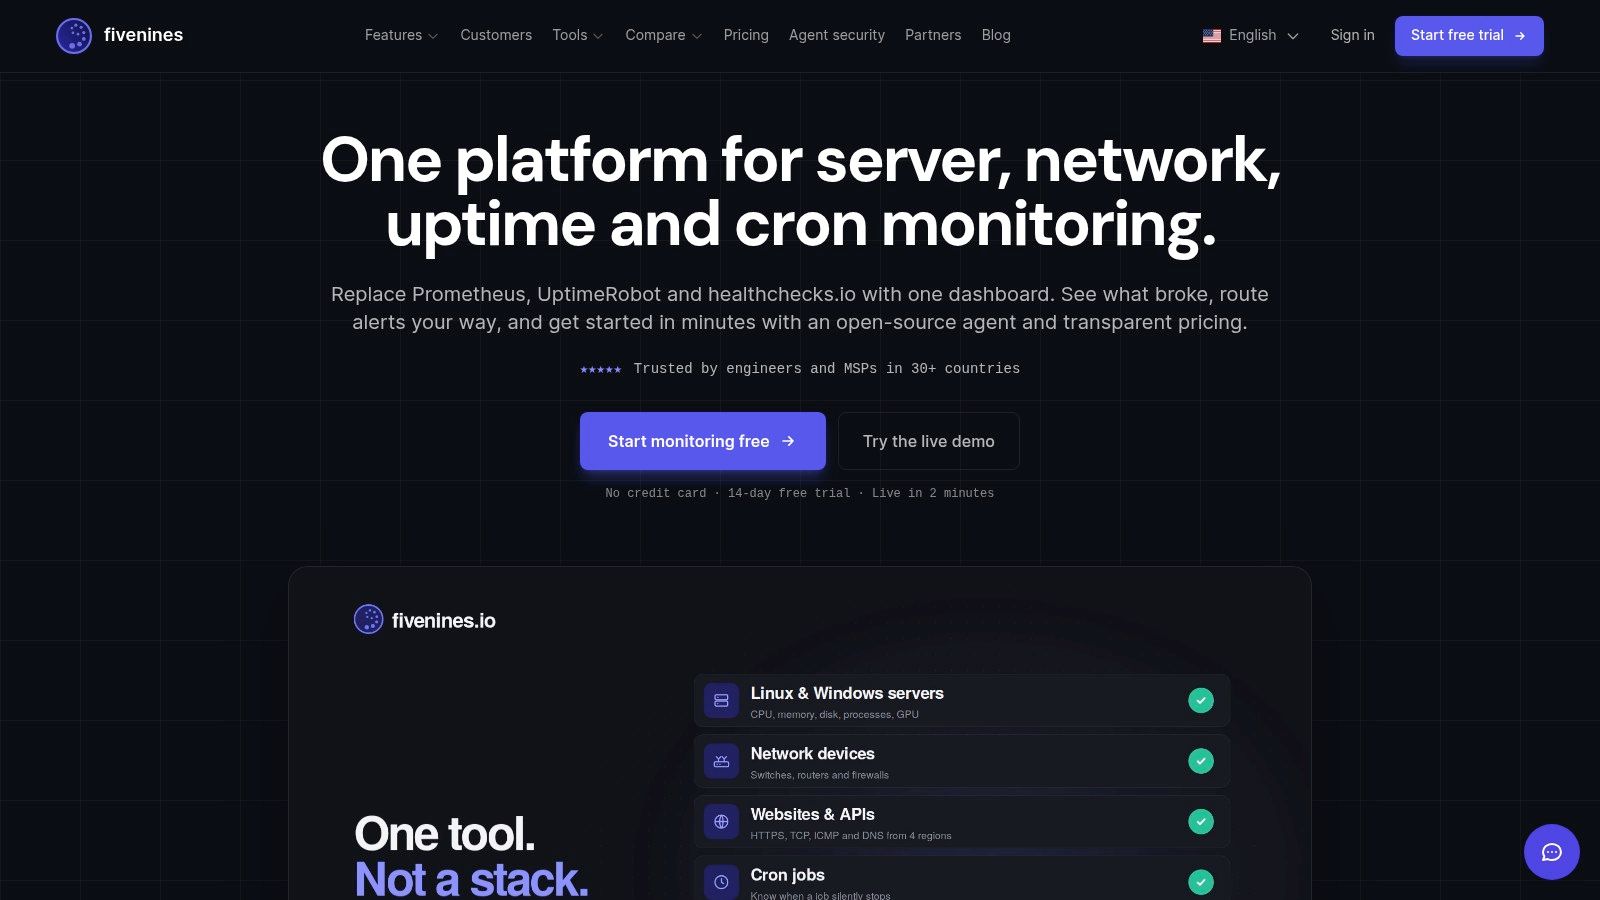Click the server icon beside Linux & Windows servers
Screen dimensions: 1600x900
point(721,701)
